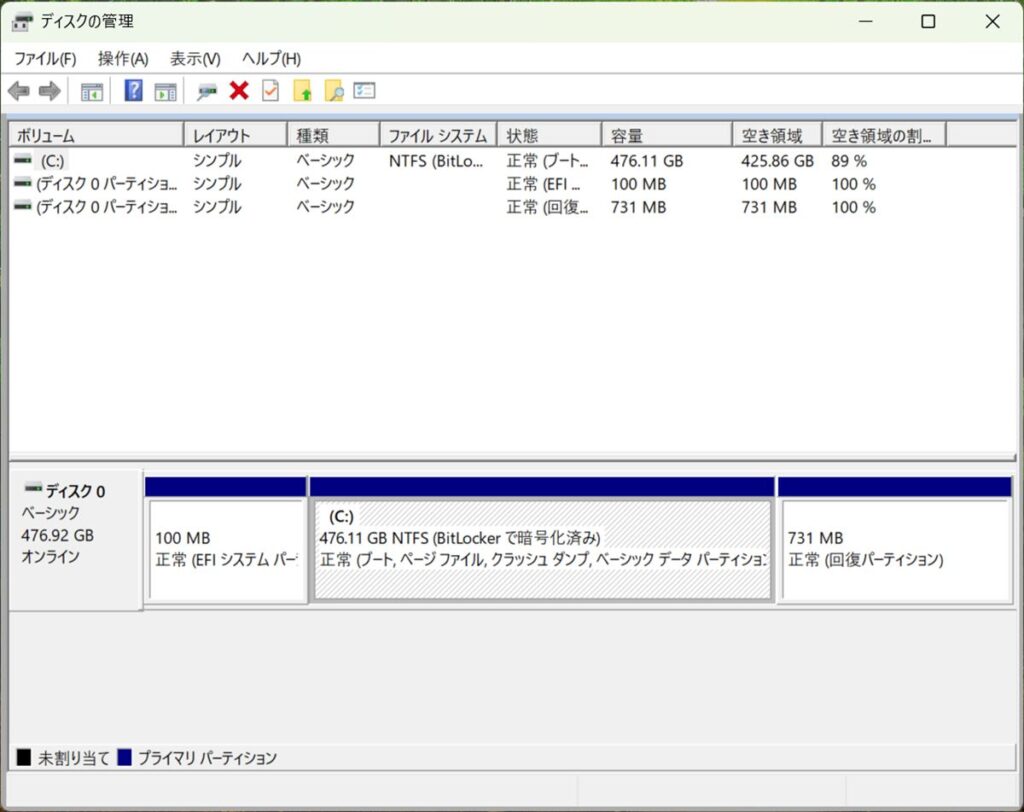1024x812 pixels.
Task: Select the 100 MB EFI volume name in the list
Action: tap(106, 184)
